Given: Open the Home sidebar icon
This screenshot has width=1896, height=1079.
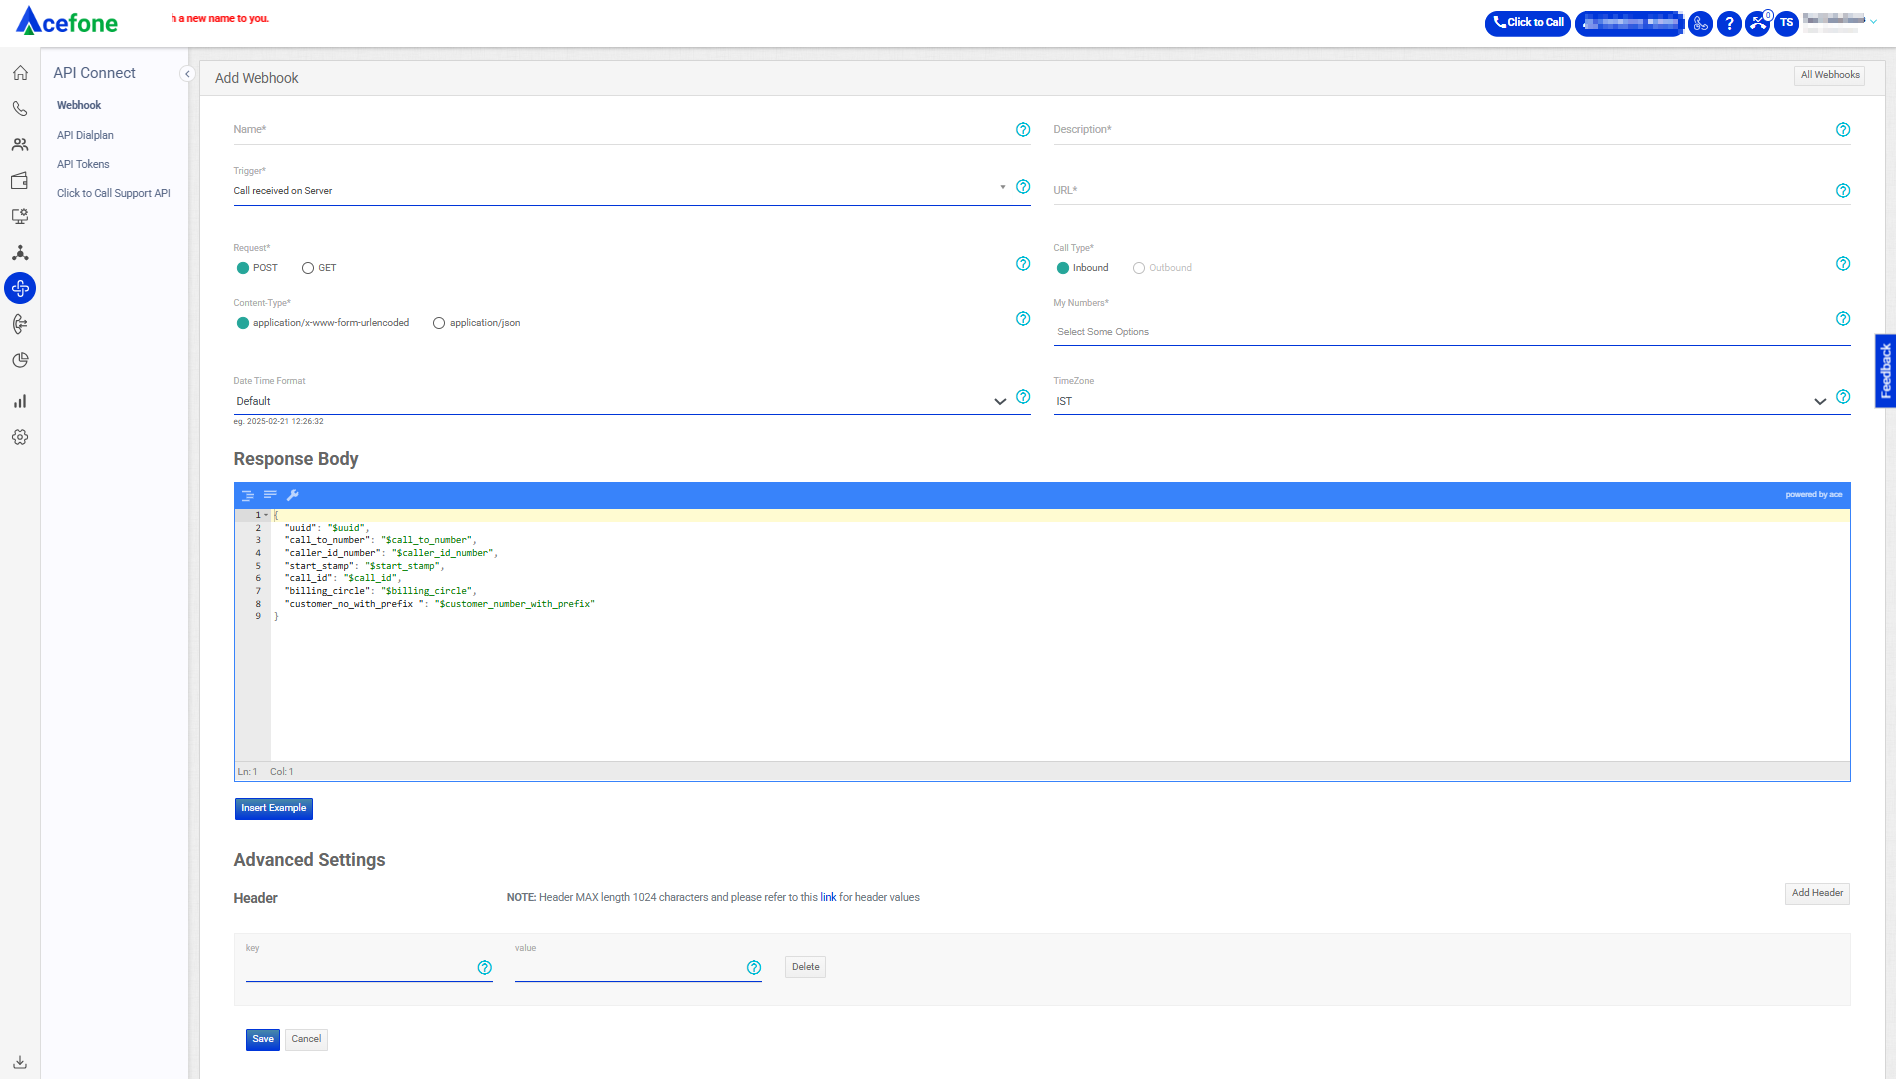Looking at the screenshot, I should point(20,73).
